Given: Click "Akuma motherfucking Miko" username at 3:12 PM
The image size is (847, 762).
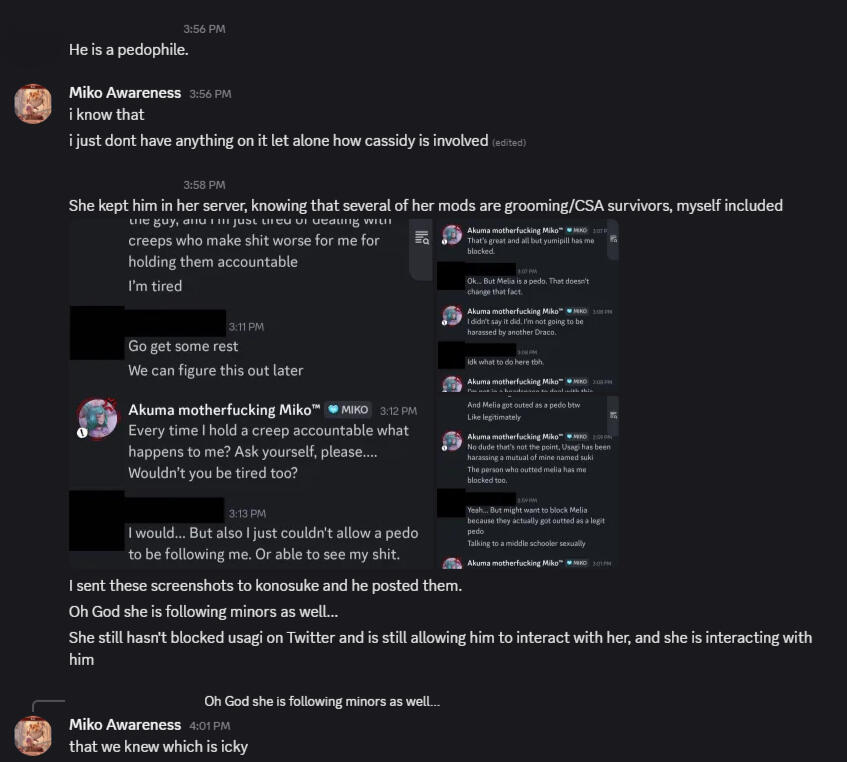Looking at the screenshot, I should pos(224,410).
